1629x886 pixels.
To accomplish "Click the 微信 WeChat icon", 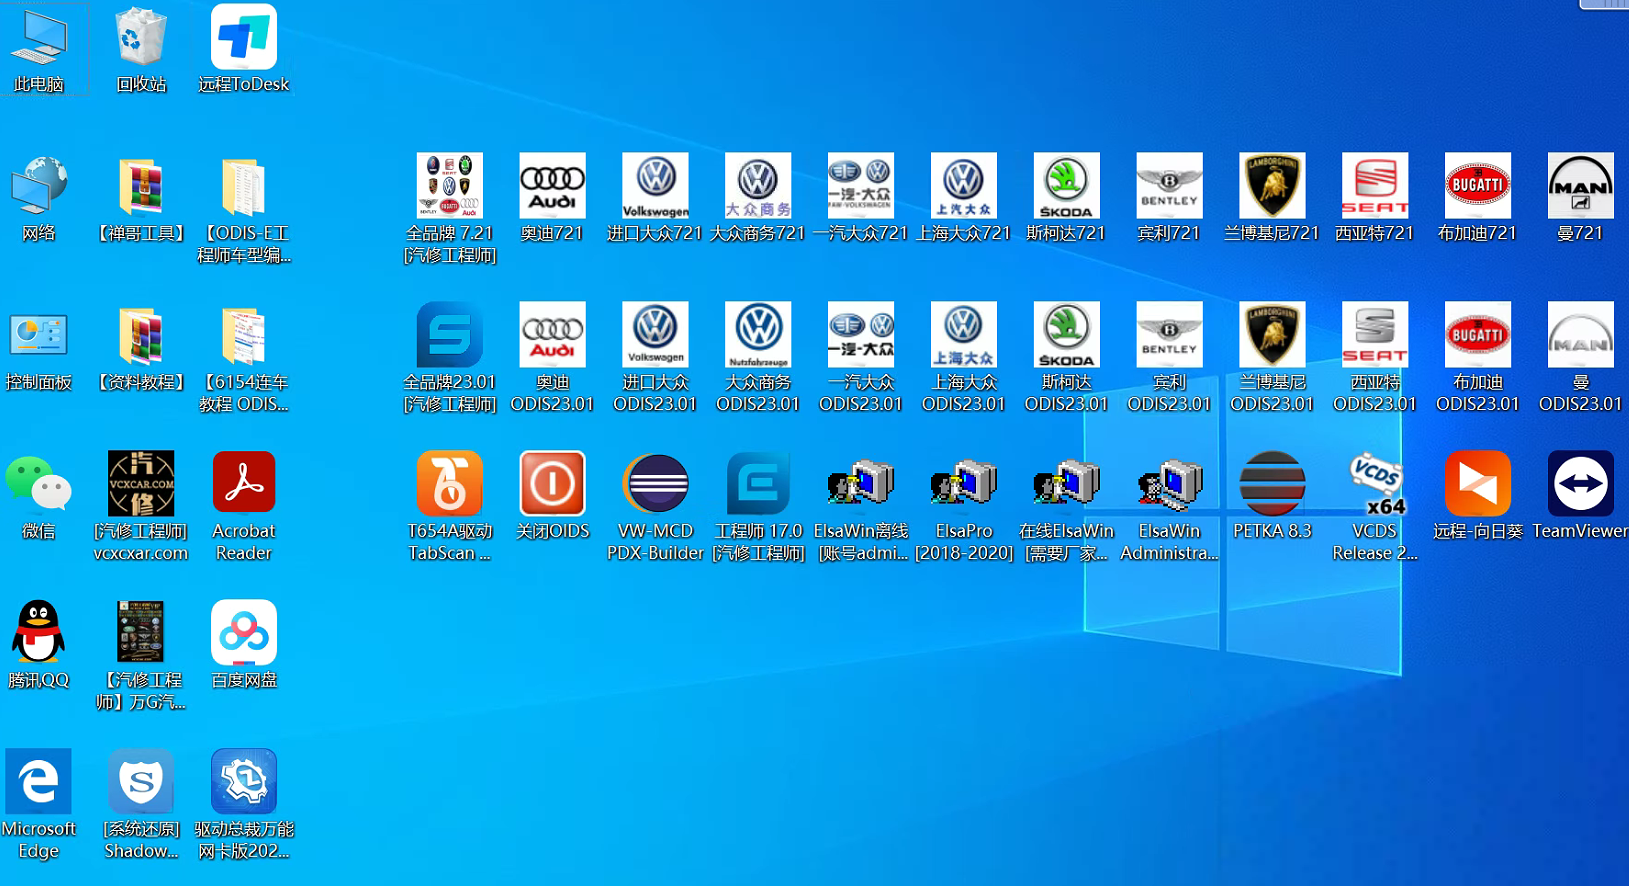I will pos(38,484).
